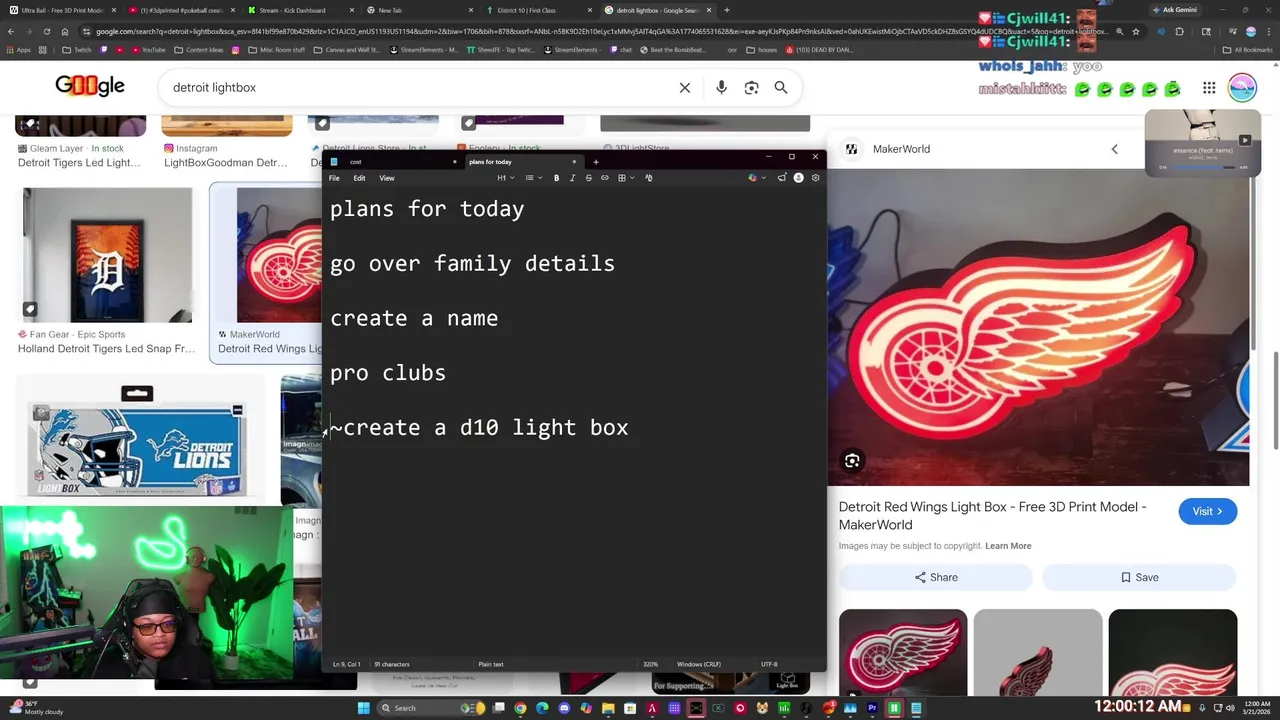Switch to the cost tab in Notepad
1280x720 pixels.
(392, 162)
